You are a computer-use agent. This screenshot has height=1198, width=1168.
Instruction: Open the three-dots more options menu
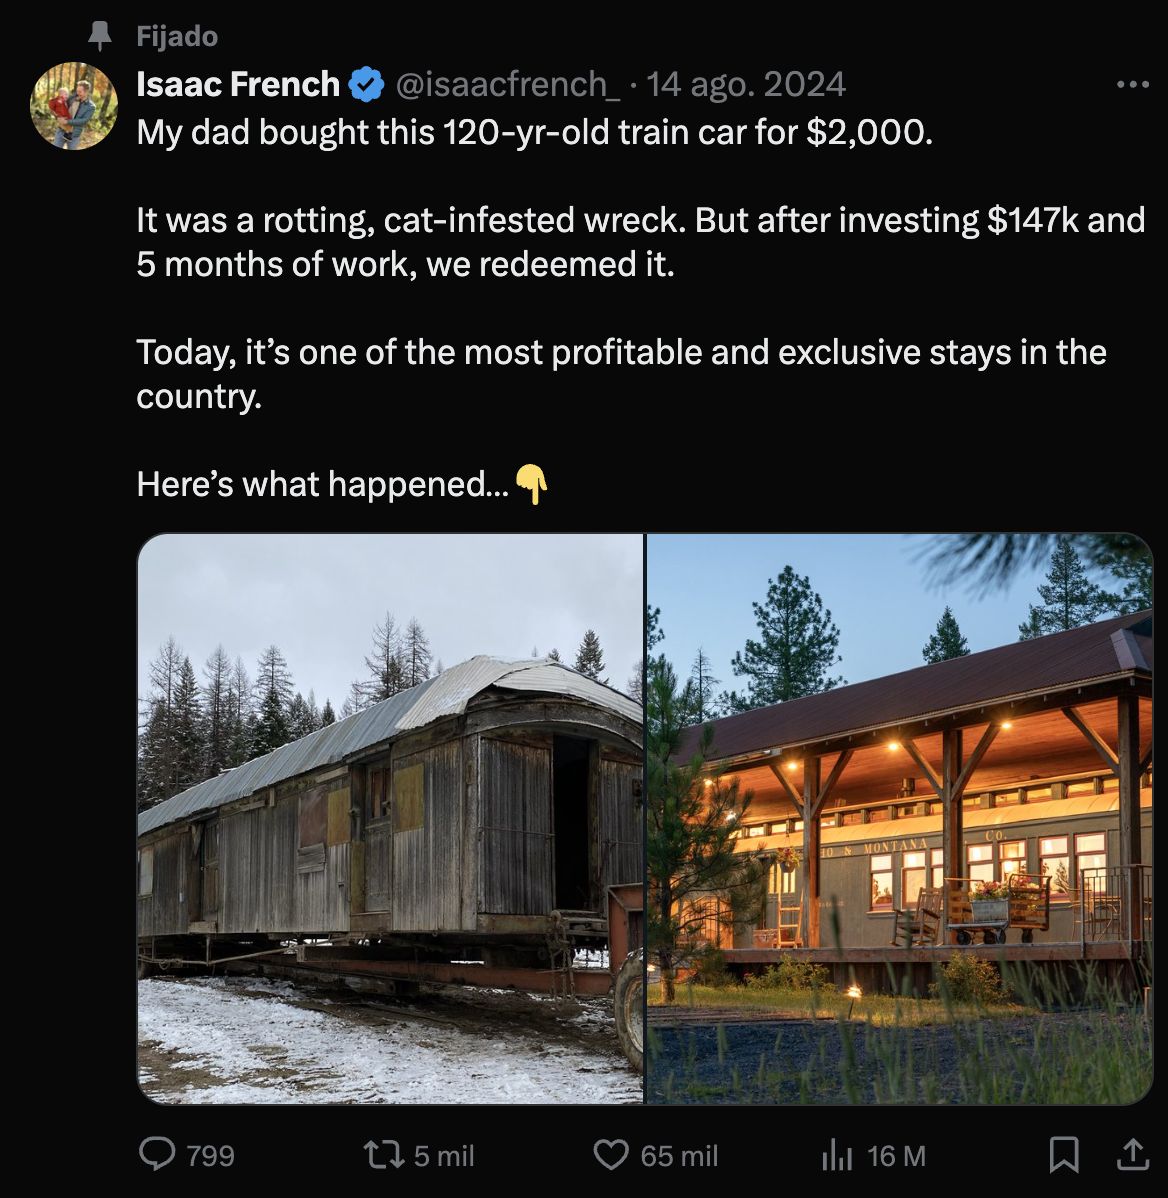tap(1132, 84)
